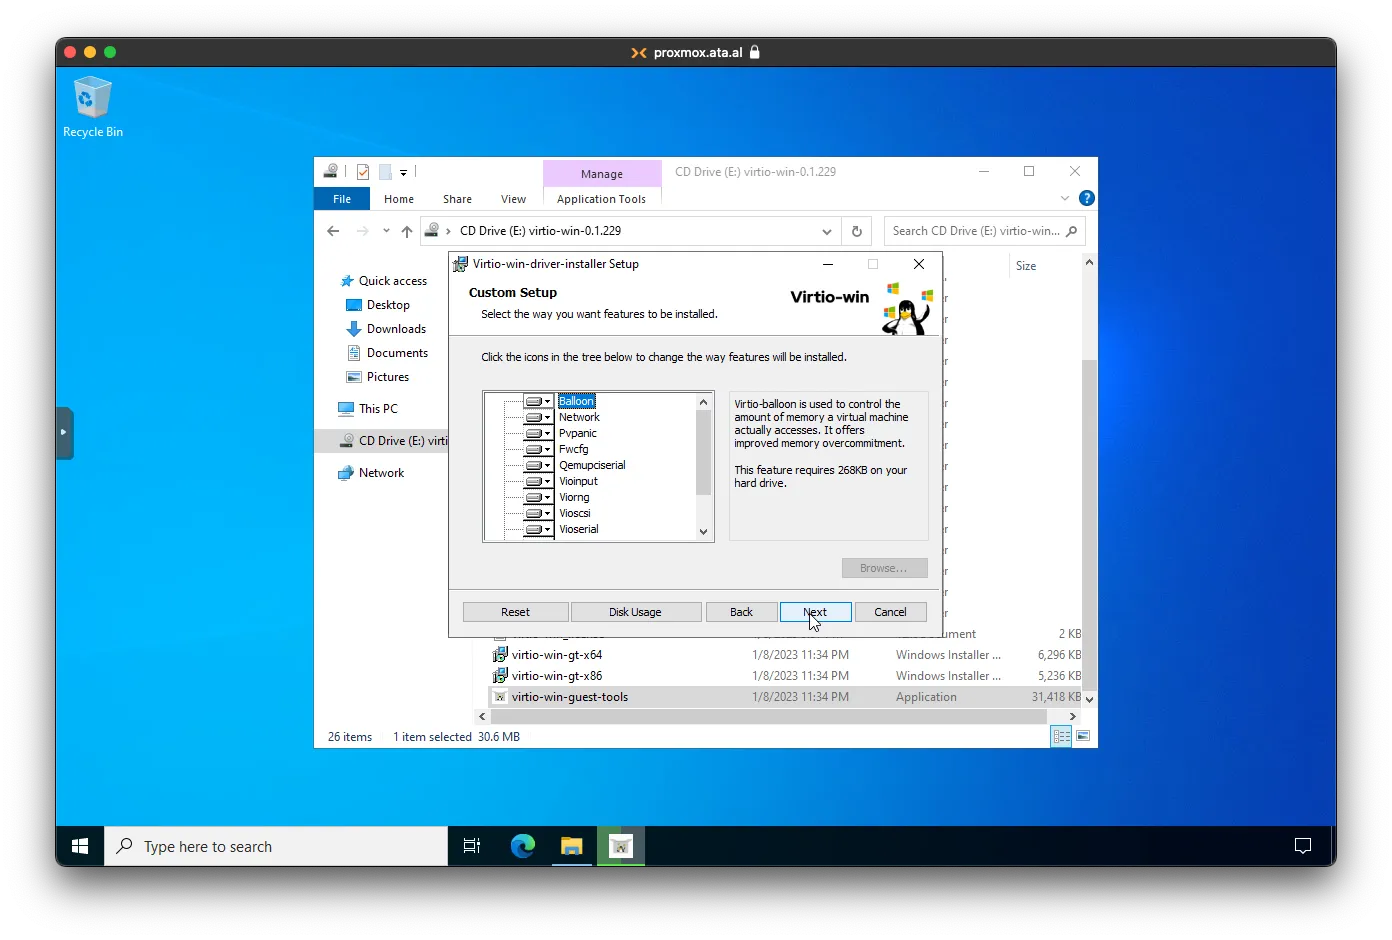The height and width of the screenshot is (940, 1392).
Task: Open the Windows Start menu
Action: click(80, 846)
